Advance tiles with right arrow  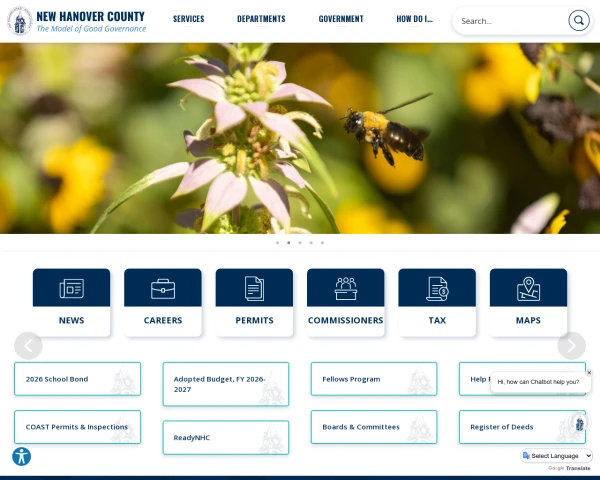571,346
